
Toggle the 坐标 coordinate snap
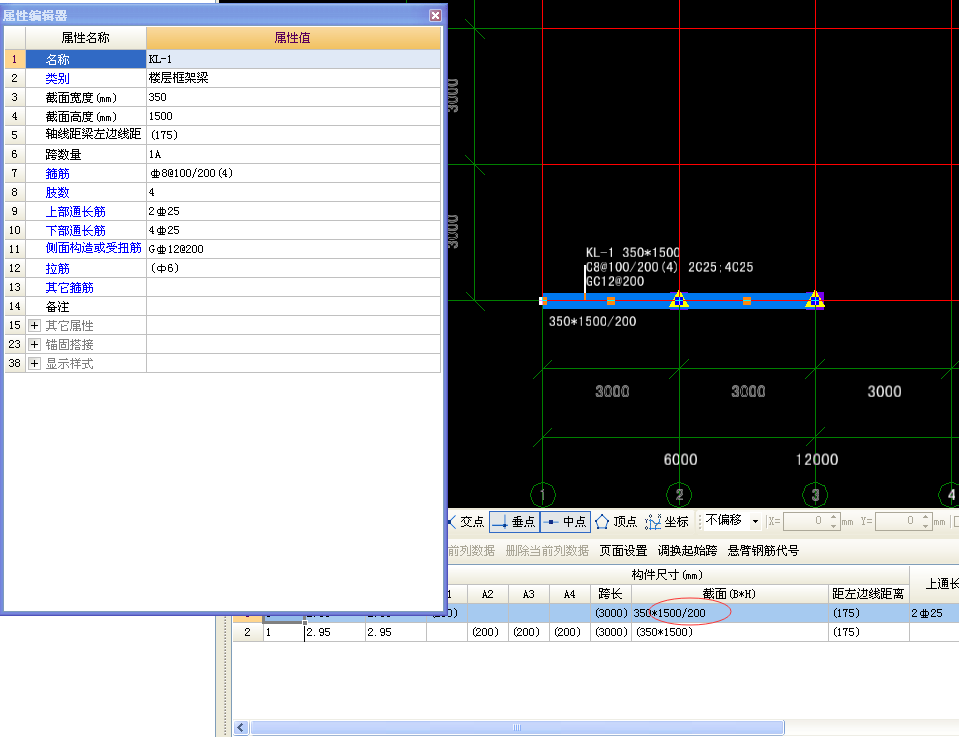(x=667, y=521)
